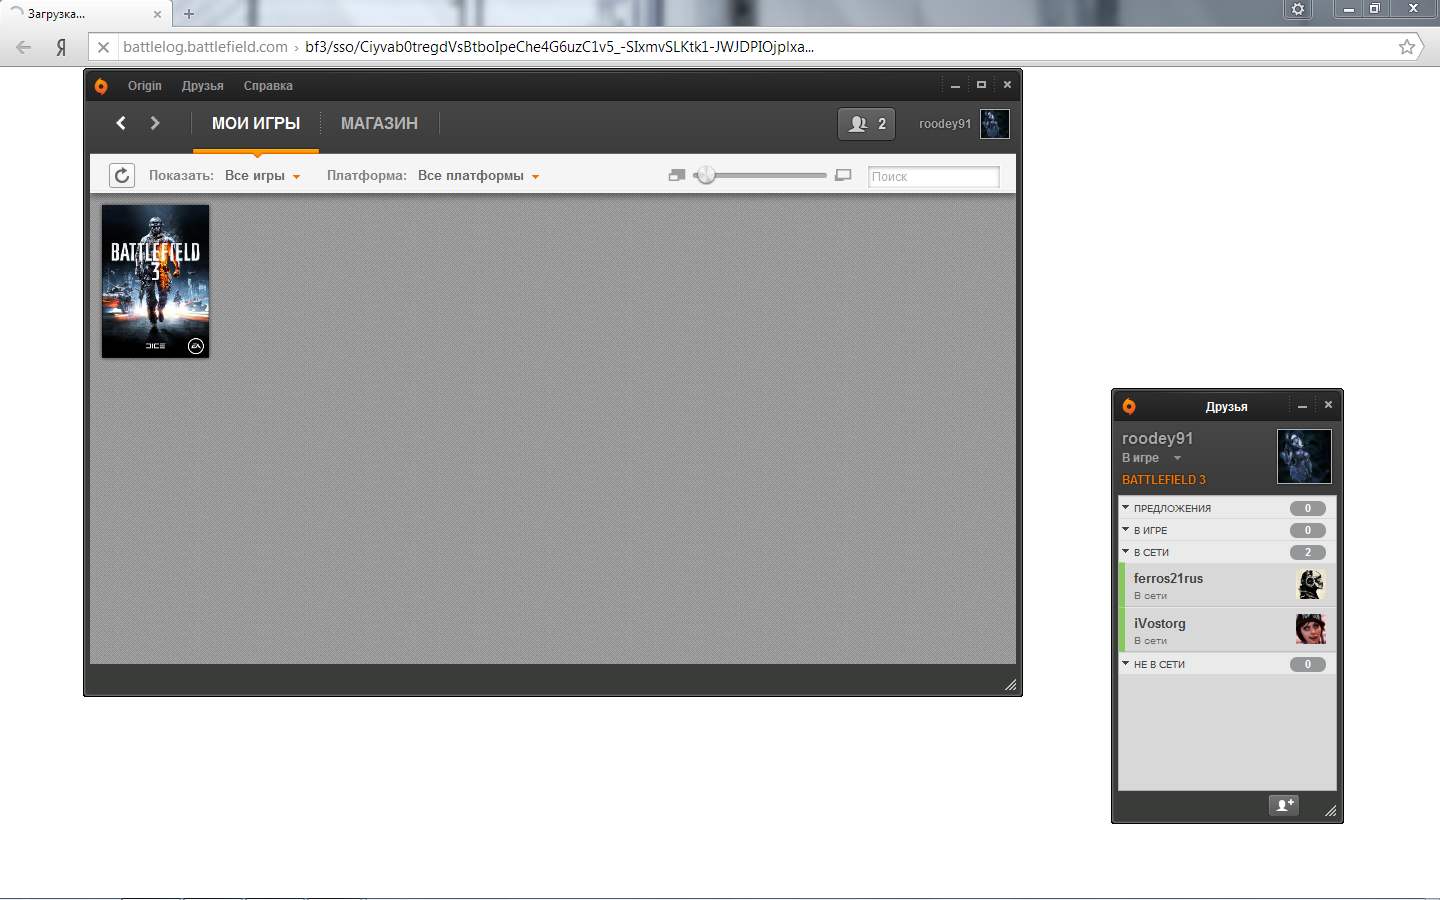This screenshot has width=1440, height=900.
Task: Click the roodey91 avatar in Origin header
Action: [x=994, y=124]
